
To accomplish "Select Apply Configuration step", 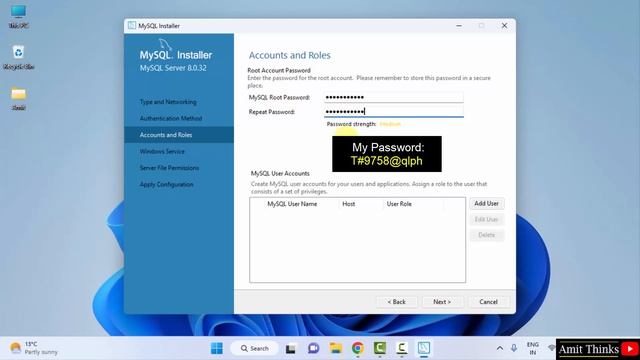I will pyautogui.click(x=167, y=184).
